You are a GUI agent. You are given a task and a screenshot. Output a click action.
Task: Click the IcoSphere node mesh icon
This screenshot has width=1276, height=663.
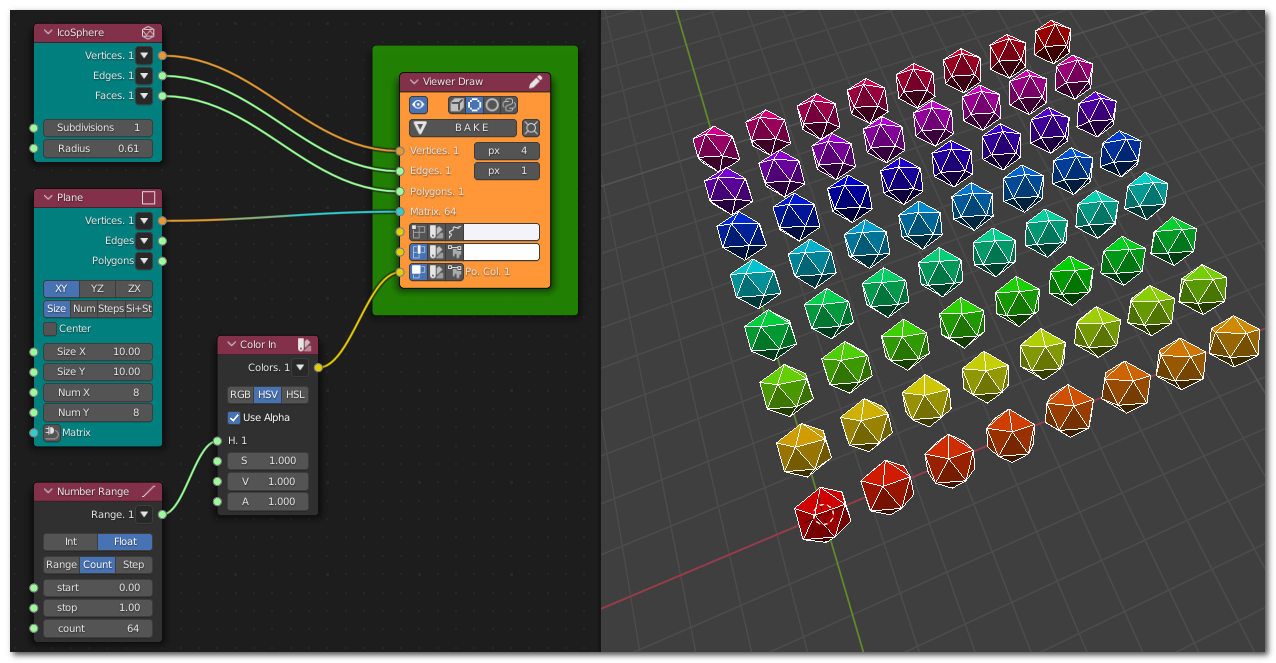click(x=148, y=33)
